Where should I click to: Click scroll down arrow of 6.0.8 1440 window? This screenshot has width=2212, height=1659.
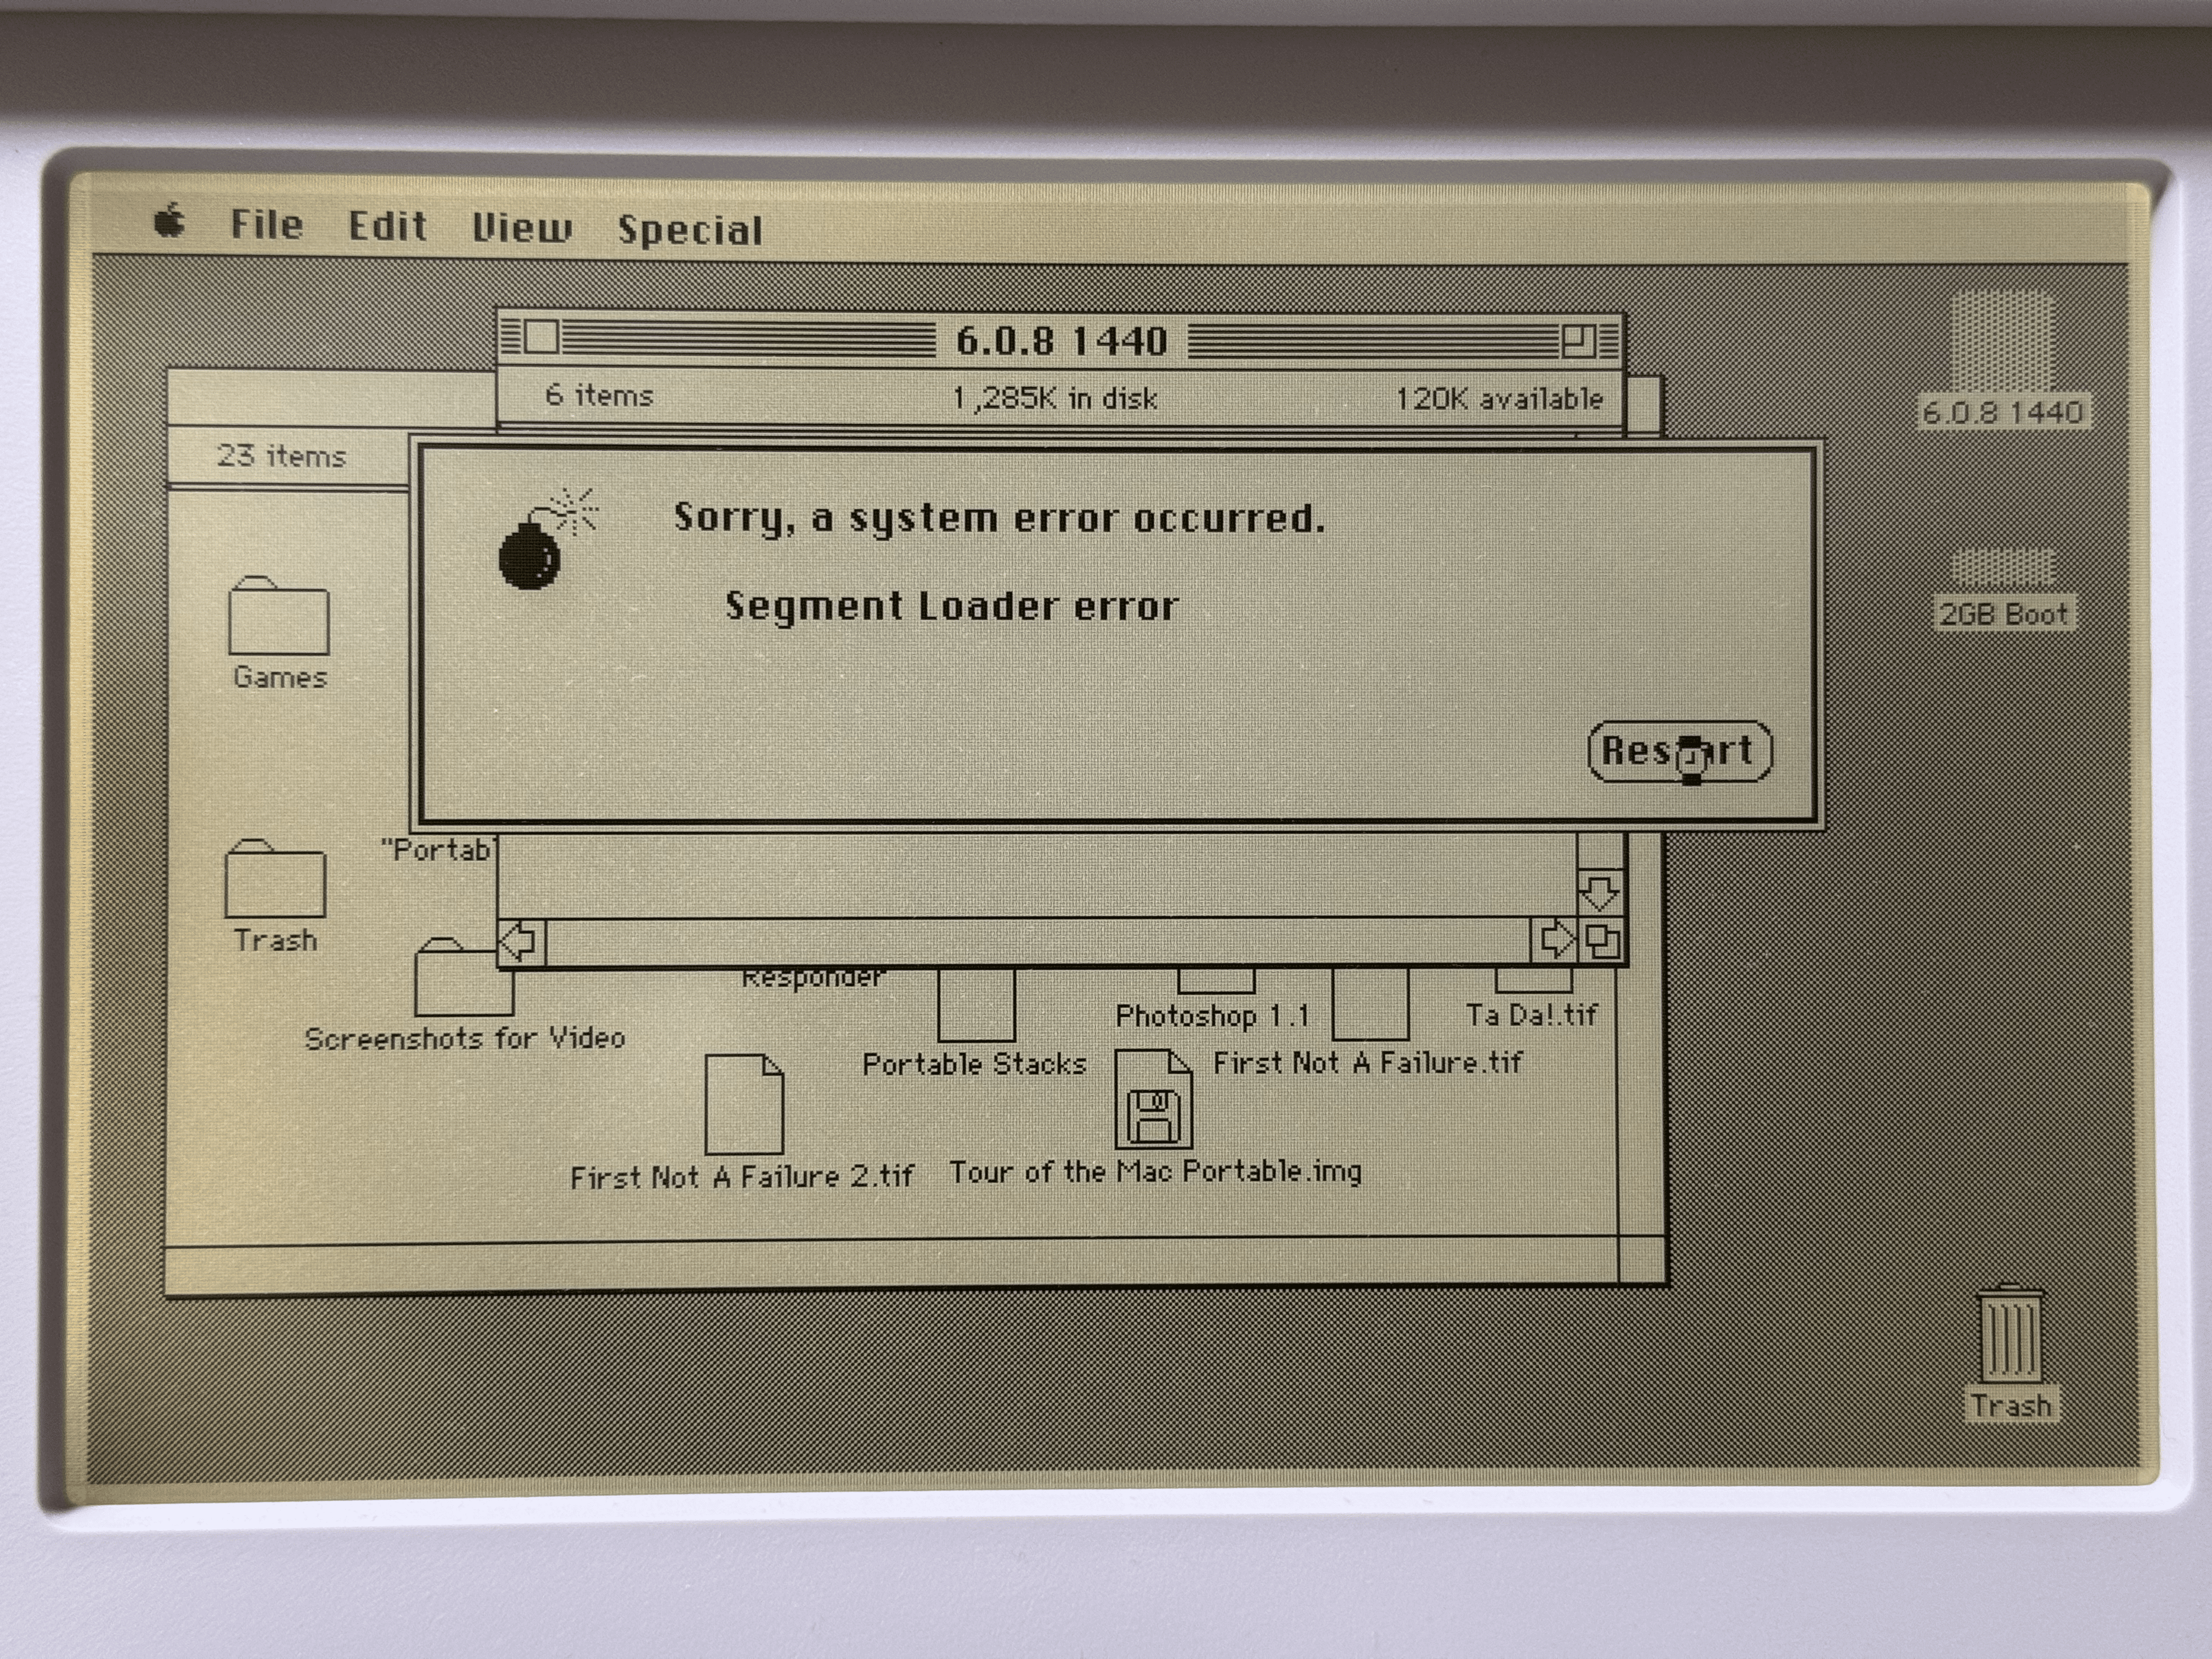coord(1600,892)
